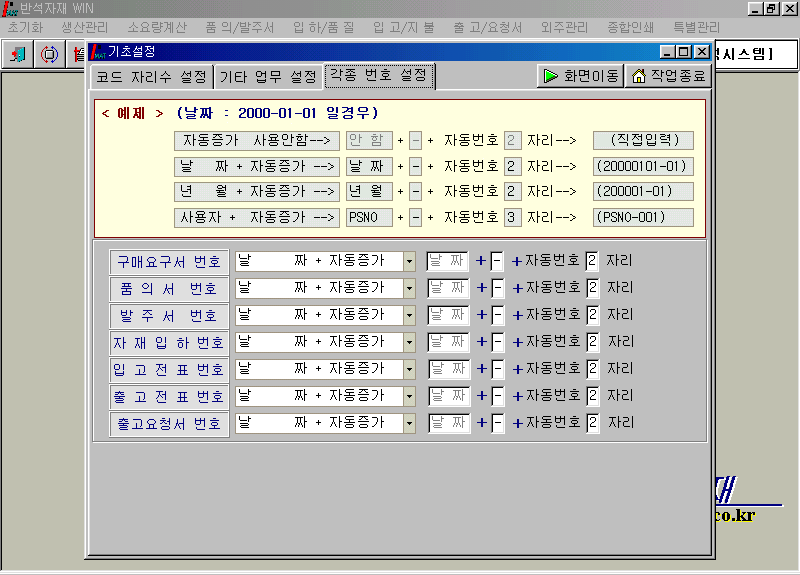Viewport: 800px width, 575px height.
Task: Open the 구매요구서 번호 format dropdown
Action: [x=409, y=261]
